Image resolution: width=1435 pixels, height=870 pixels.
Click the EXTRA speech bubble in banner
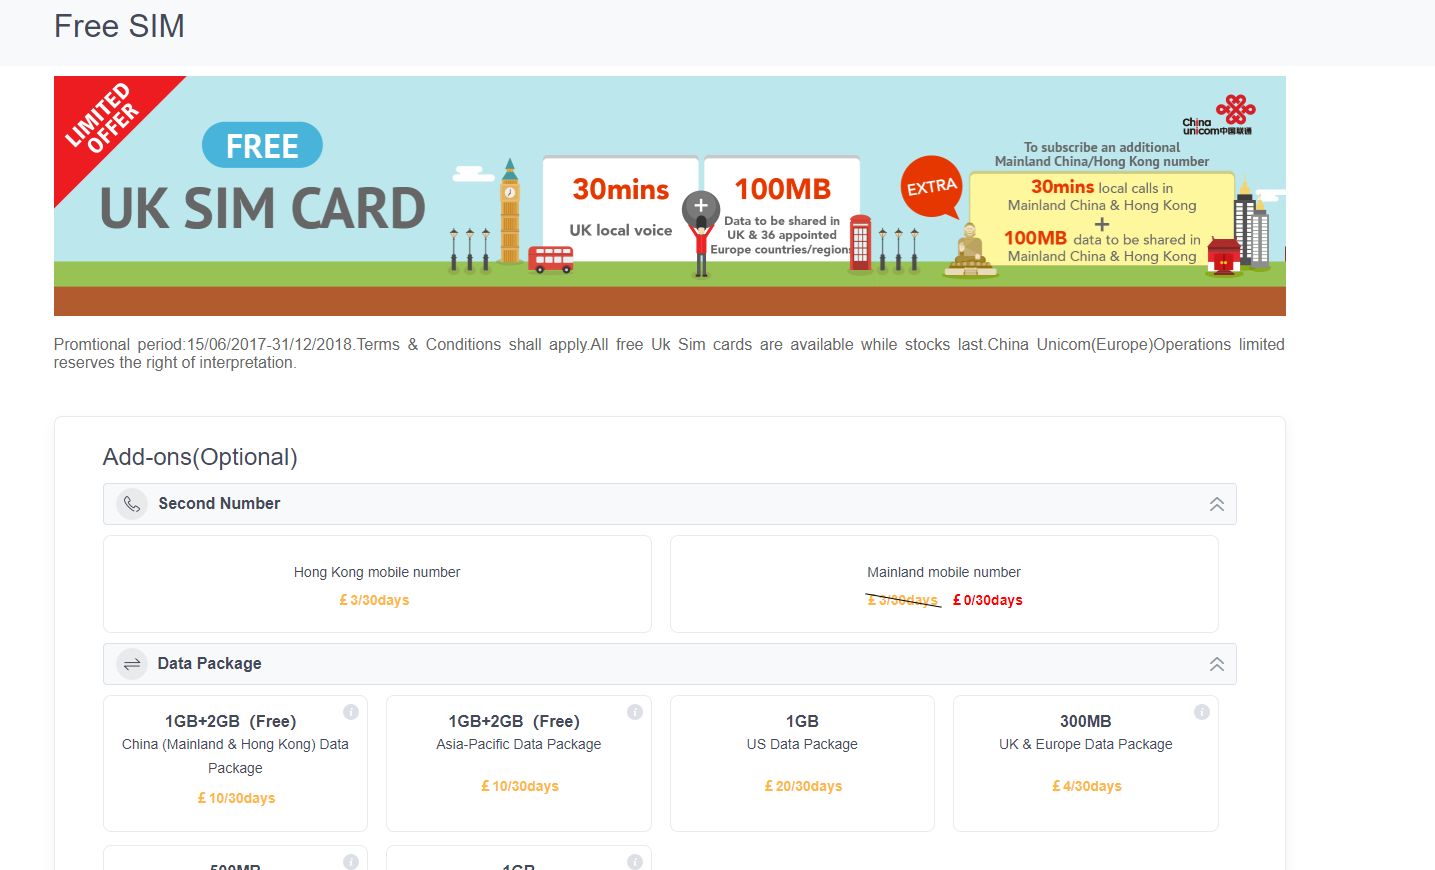pyautogui.click(x=932, y=187)
